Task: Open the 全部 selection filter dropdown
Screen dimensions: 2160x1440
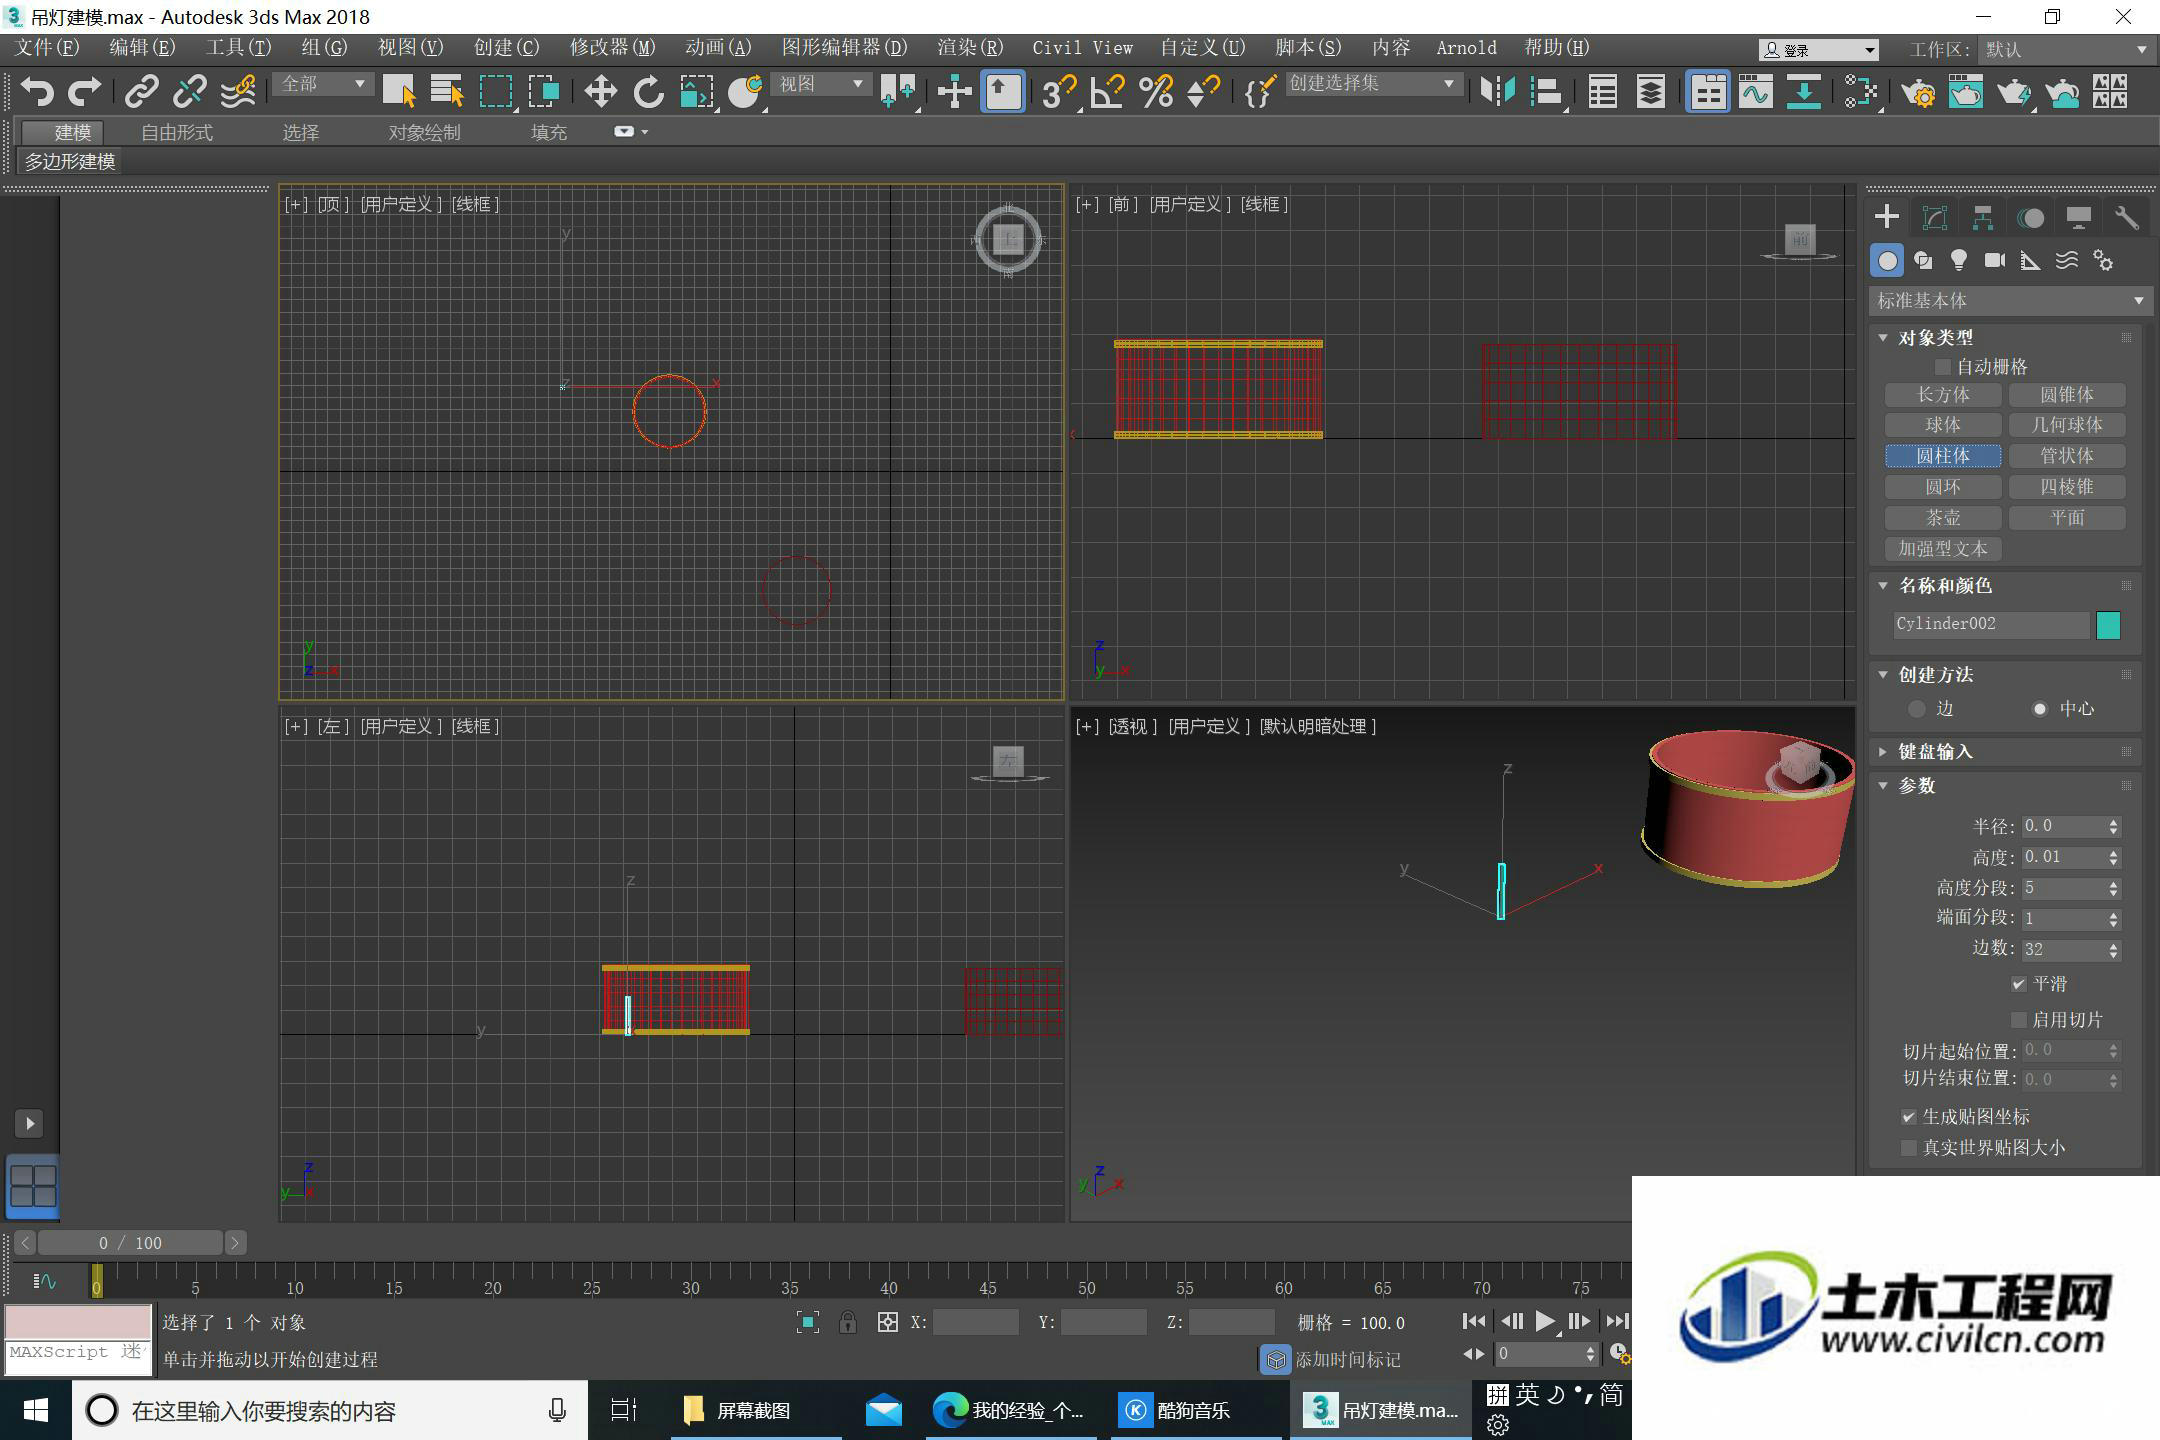Action: 323,85
